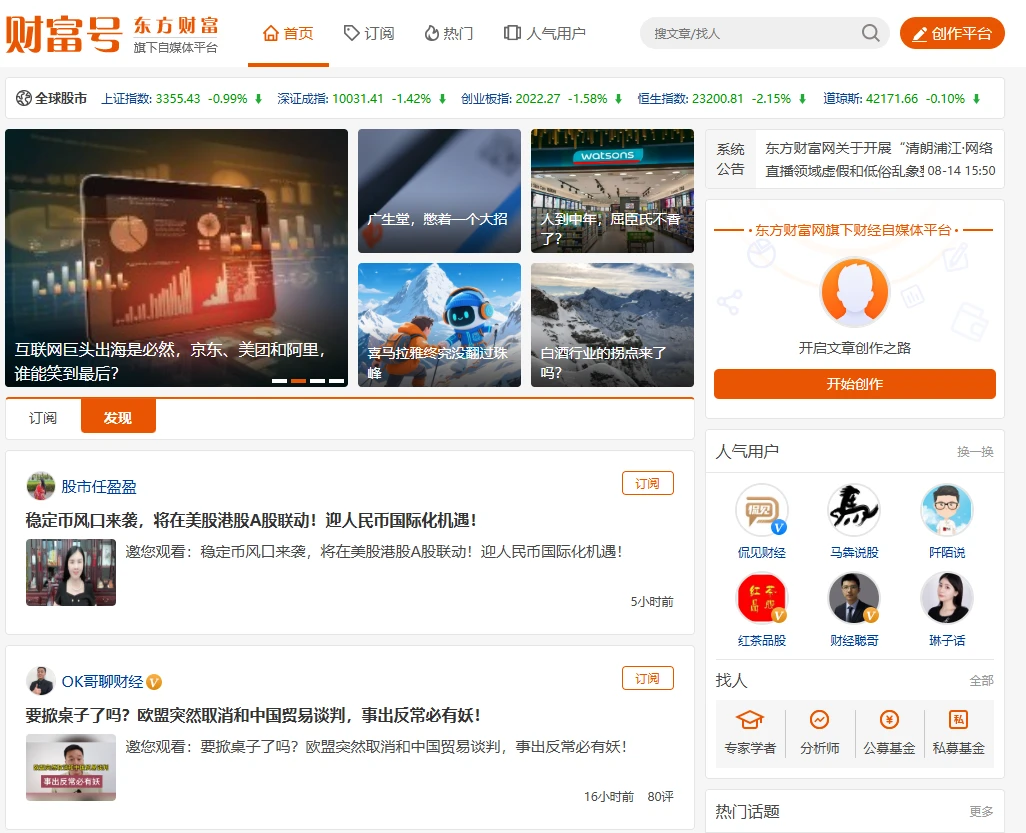Click the 私募基金 icon
The width and height of the screenshot is (1026, 833).
point(959,720)
